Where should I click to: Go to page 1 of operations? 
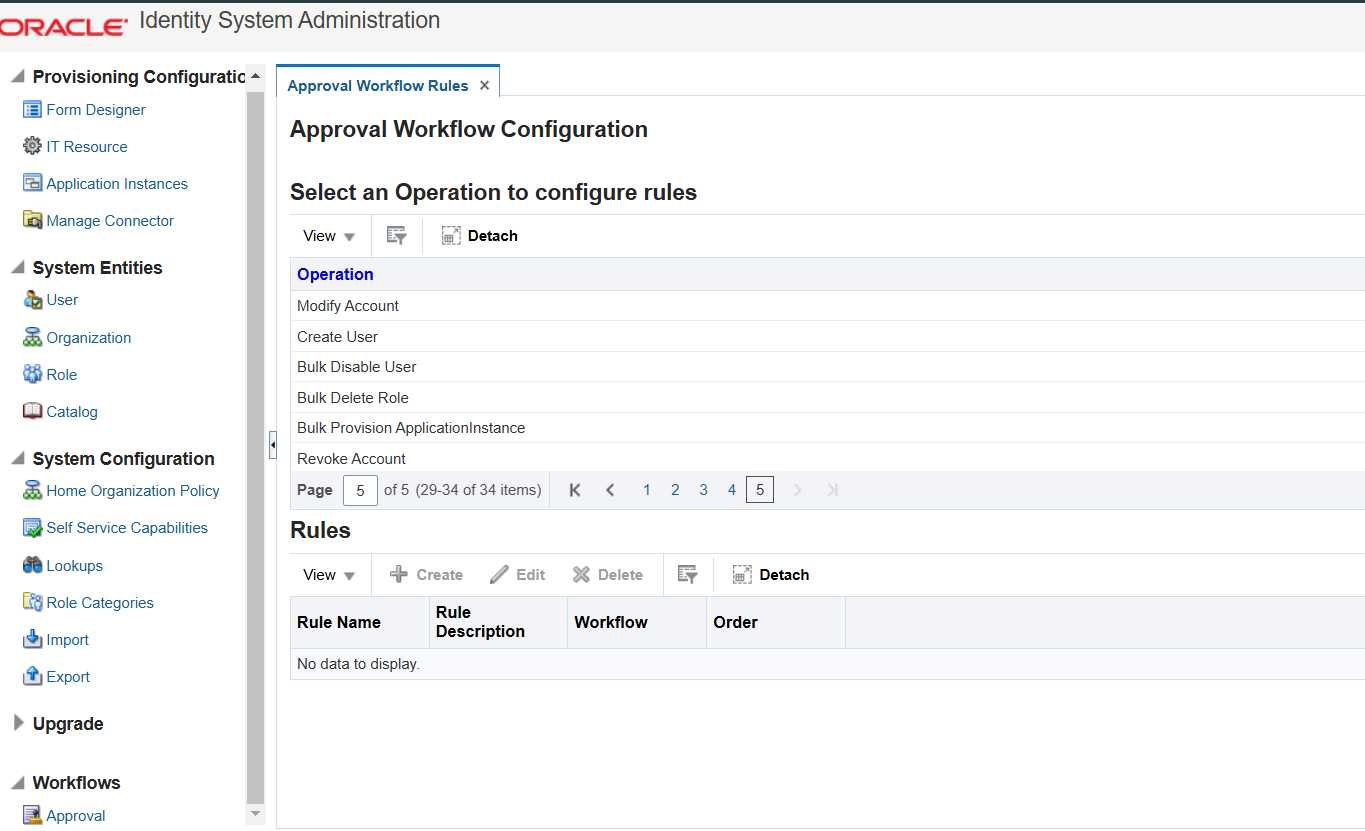(647, 490)
